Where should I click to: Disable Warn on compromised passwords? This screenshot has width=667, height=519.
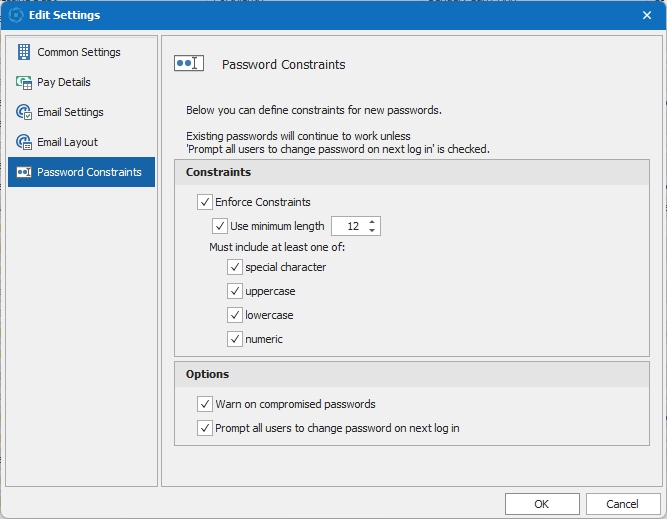pos(206,404)
